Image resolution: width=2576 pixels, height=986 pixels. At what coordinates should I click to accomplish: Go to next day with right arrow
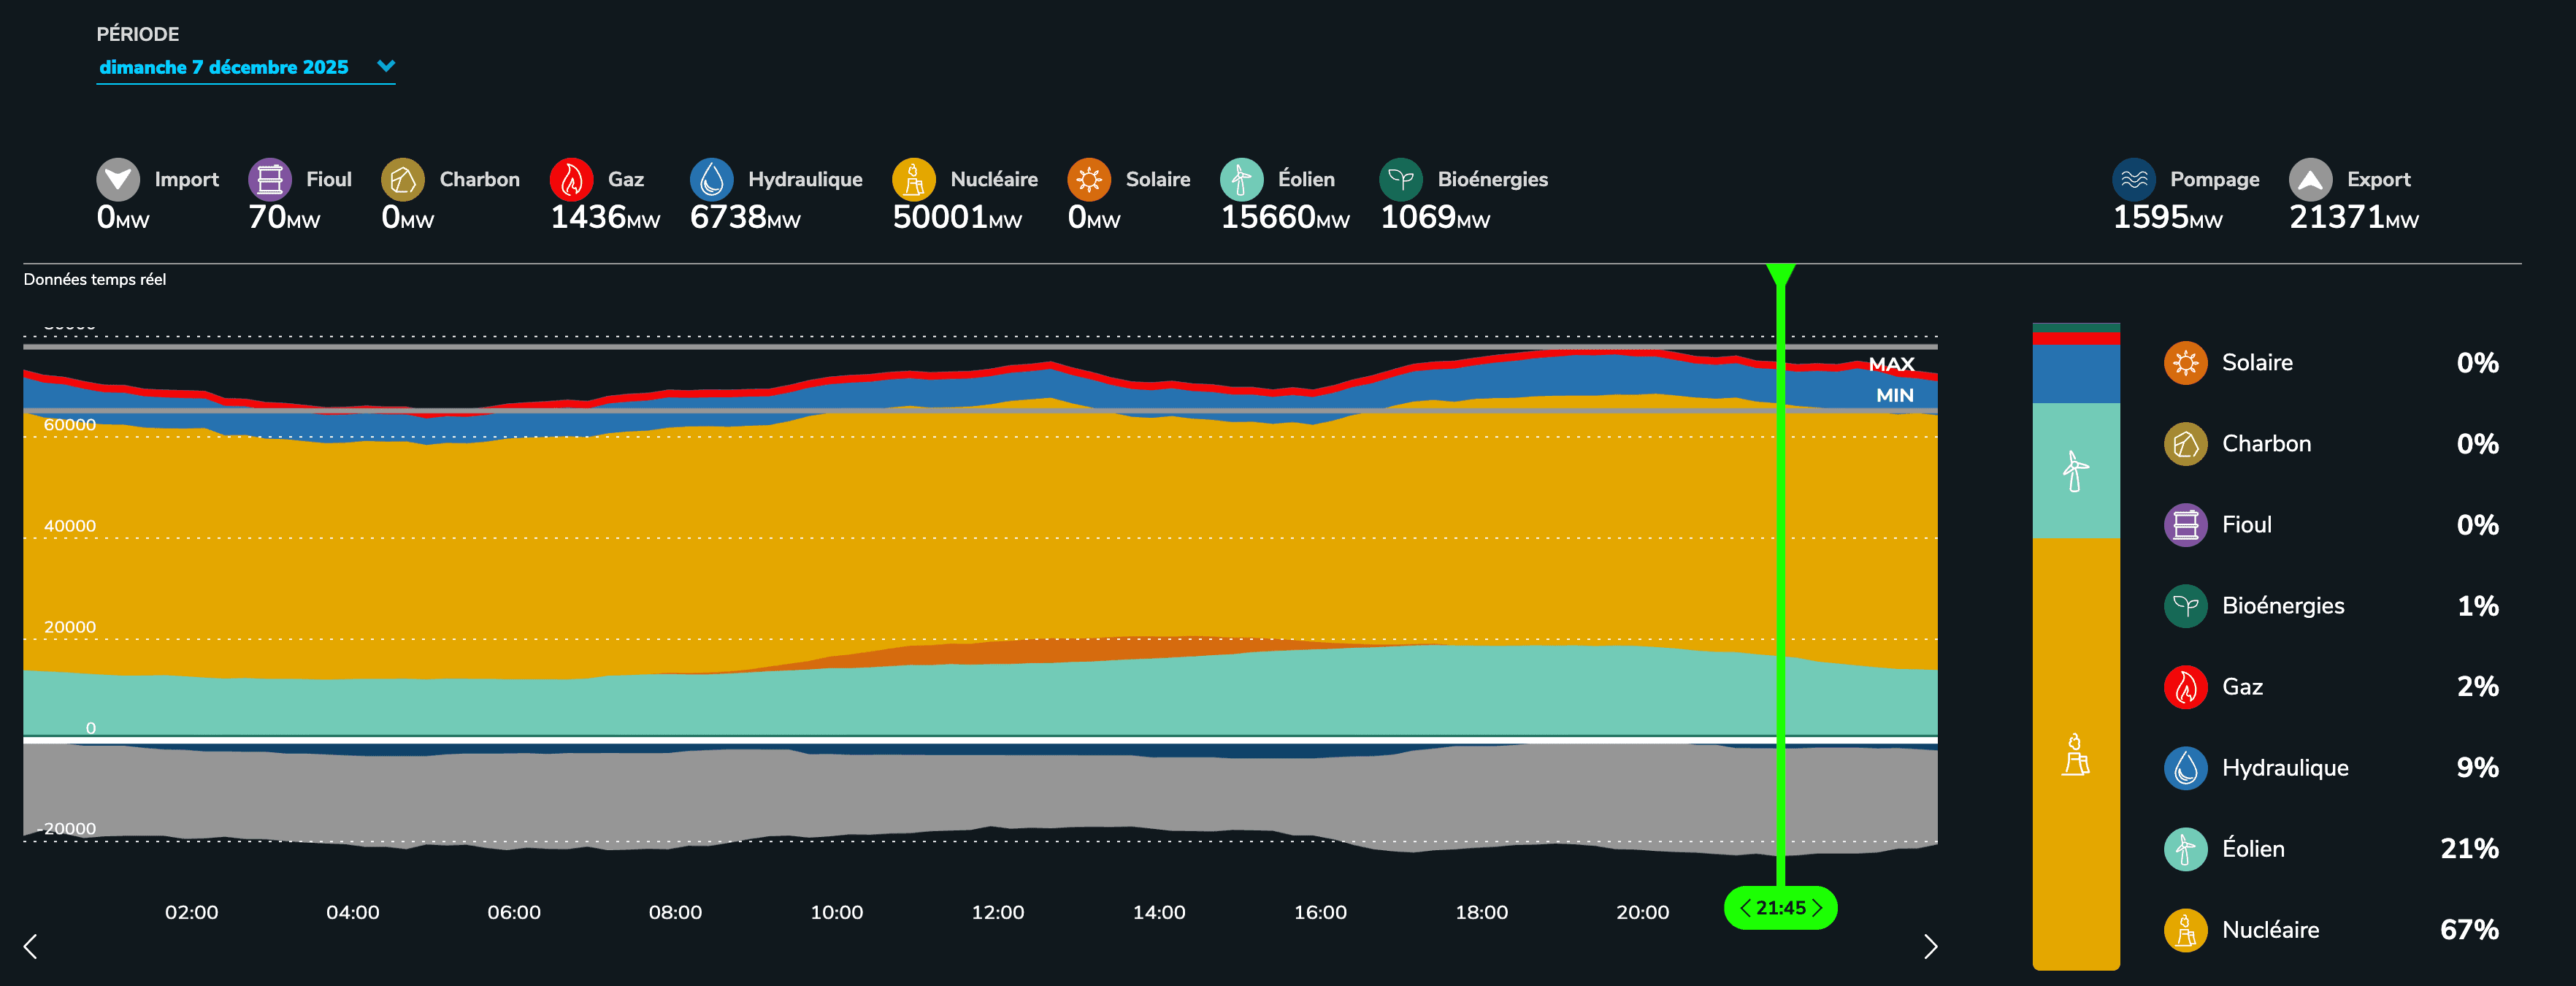coord(1930,946)
